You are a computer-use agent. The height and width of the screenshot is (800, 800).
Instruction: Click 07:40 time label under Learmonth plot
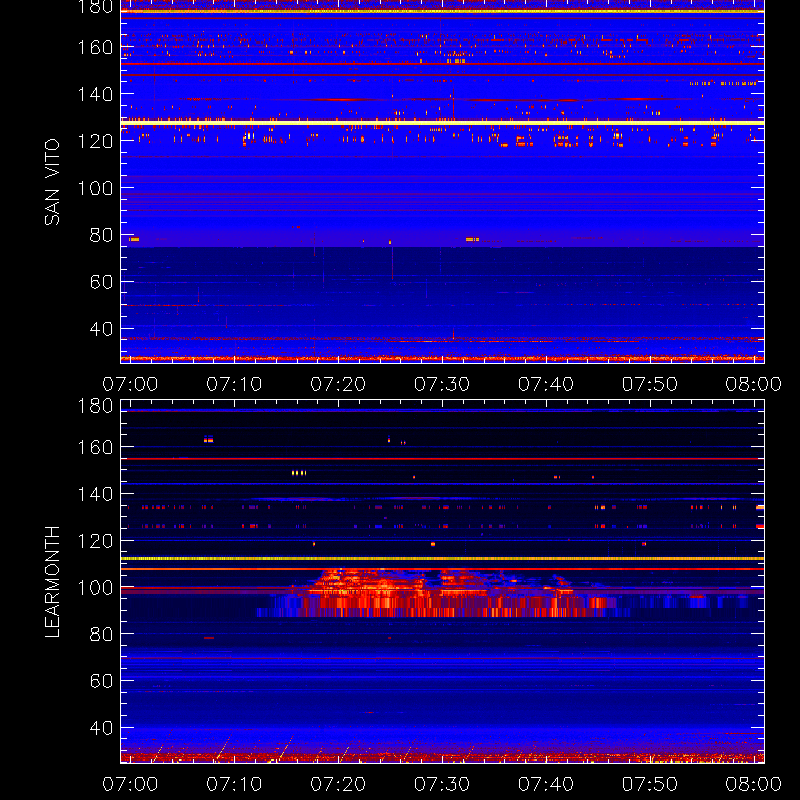[x=546, y=784]
